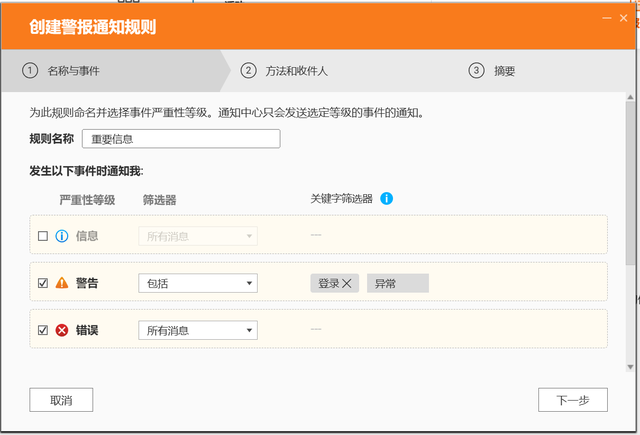Click the orange warning triangle icon
Image resolution: width=640 pixels, height=435 pixels.
point(62,282)
